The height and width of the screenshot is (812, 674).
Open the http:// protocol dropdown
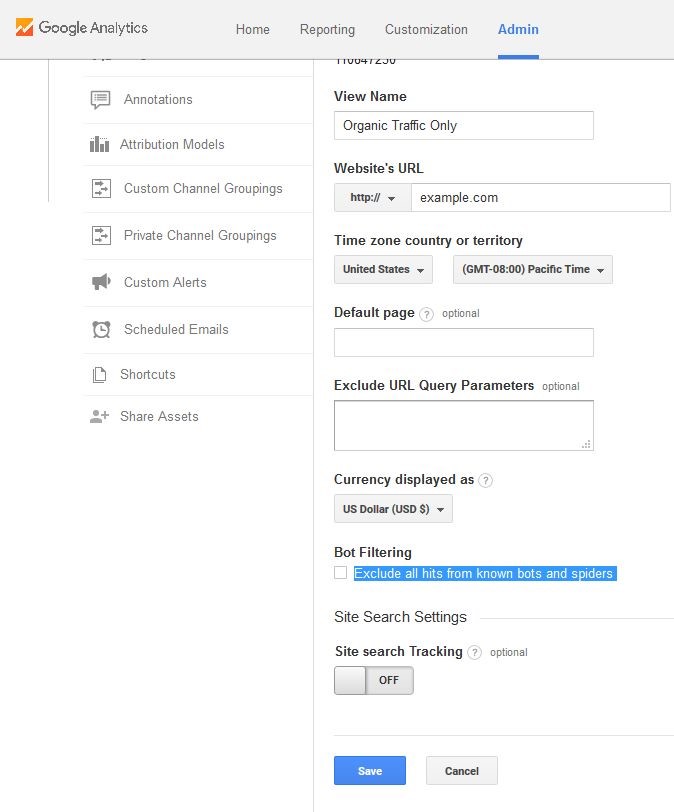(x=373, y=197)
